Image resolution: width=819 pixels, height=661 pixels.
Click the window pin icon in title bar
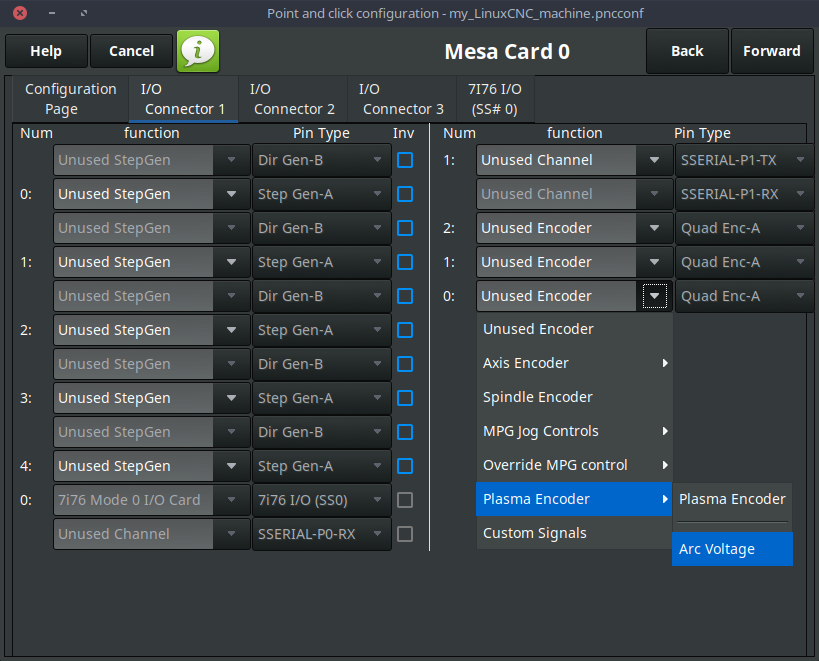click(83, 13)
